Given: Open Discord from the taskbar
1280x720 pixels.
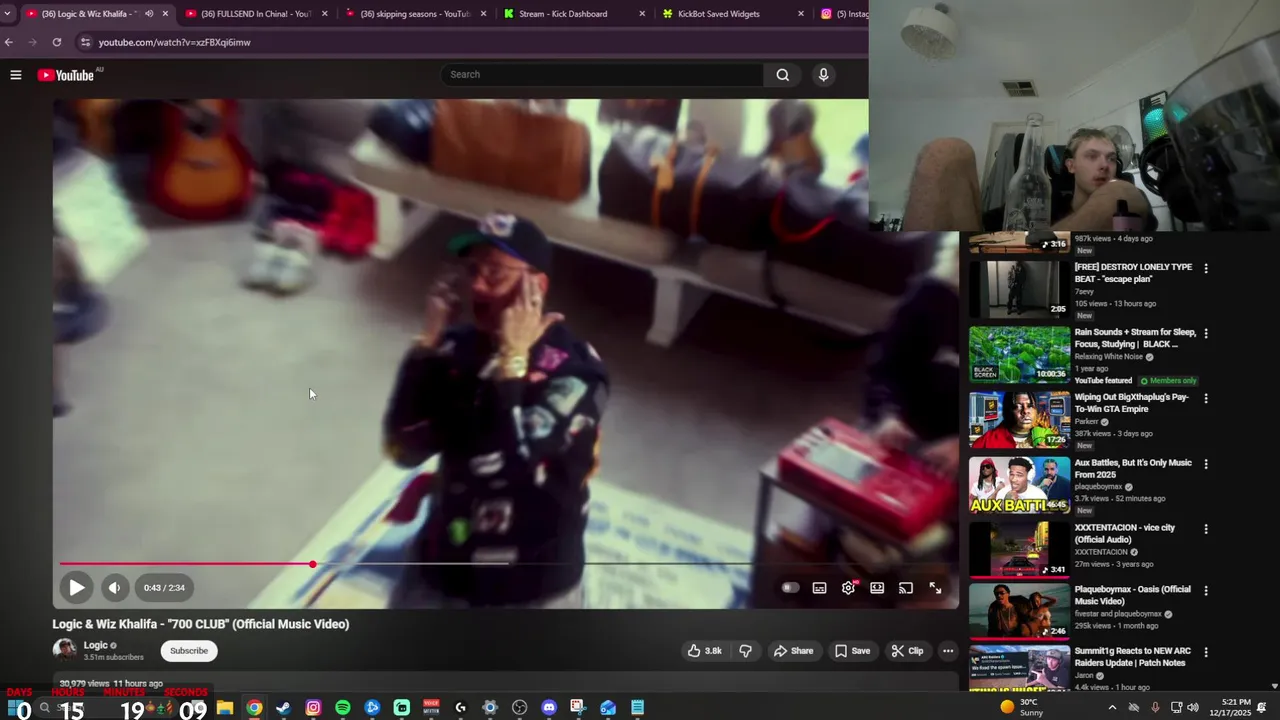Looking at the screenshot, I should point(549,708).
